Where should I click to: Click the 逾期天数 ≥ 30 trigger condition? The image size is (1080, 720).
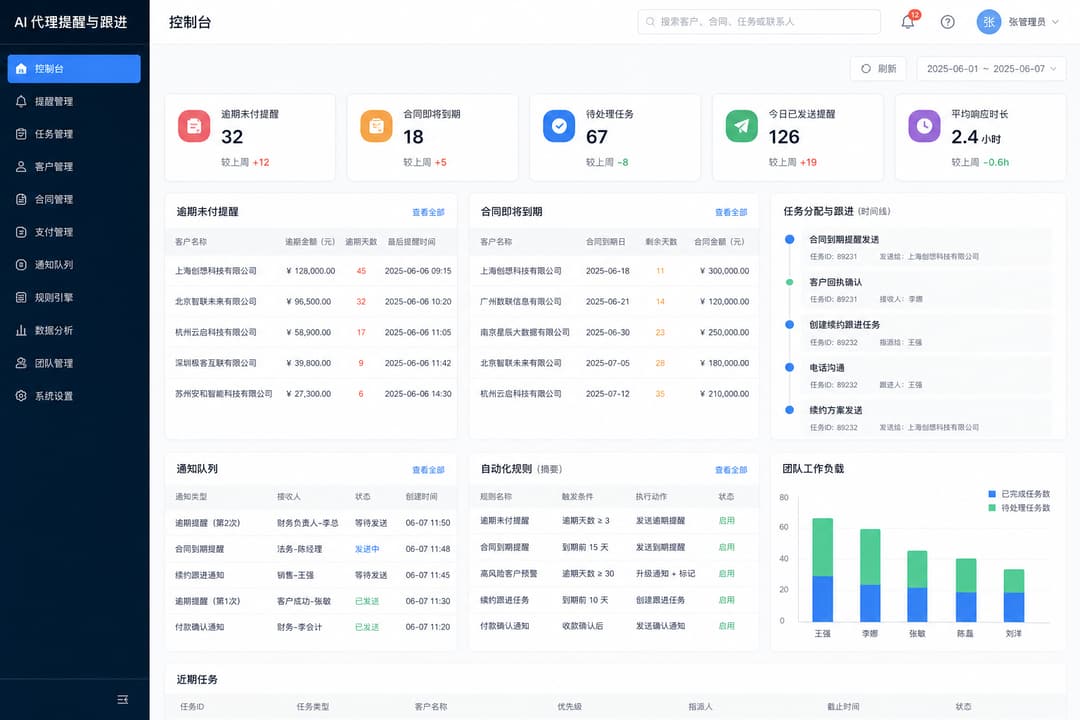(588, 573)
